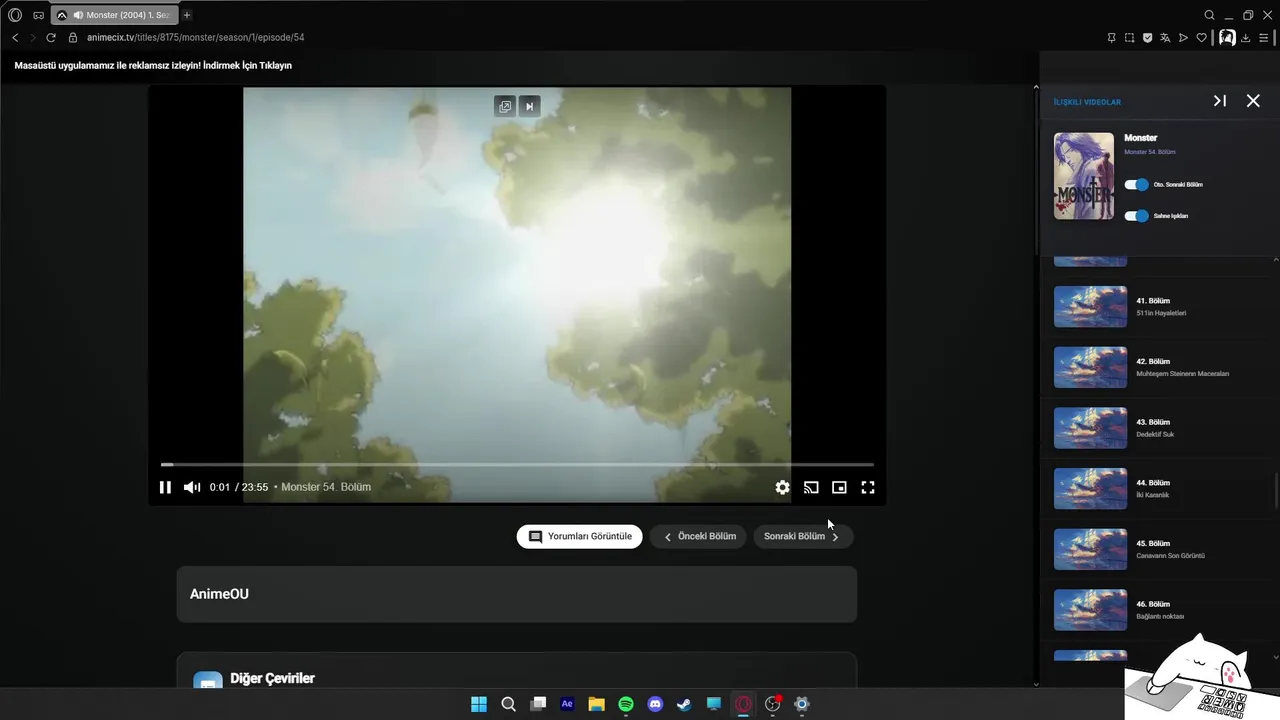Select the AnimeOU source bar

click(x=517, y=594)
